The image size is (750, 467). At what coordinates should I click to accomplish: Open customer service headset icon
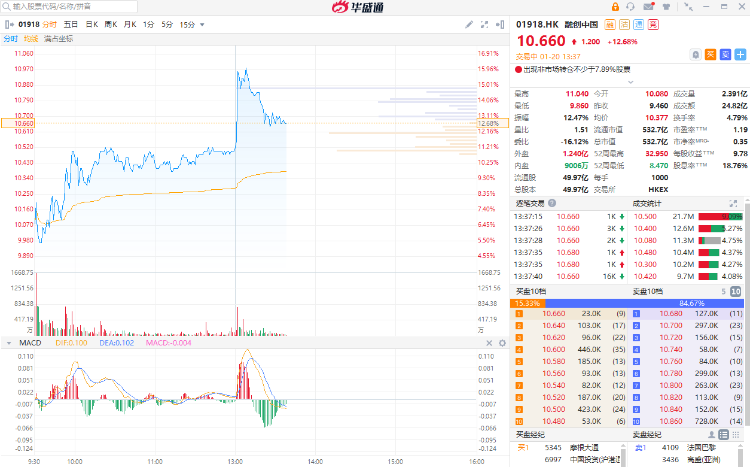click(x=630, y=7)
